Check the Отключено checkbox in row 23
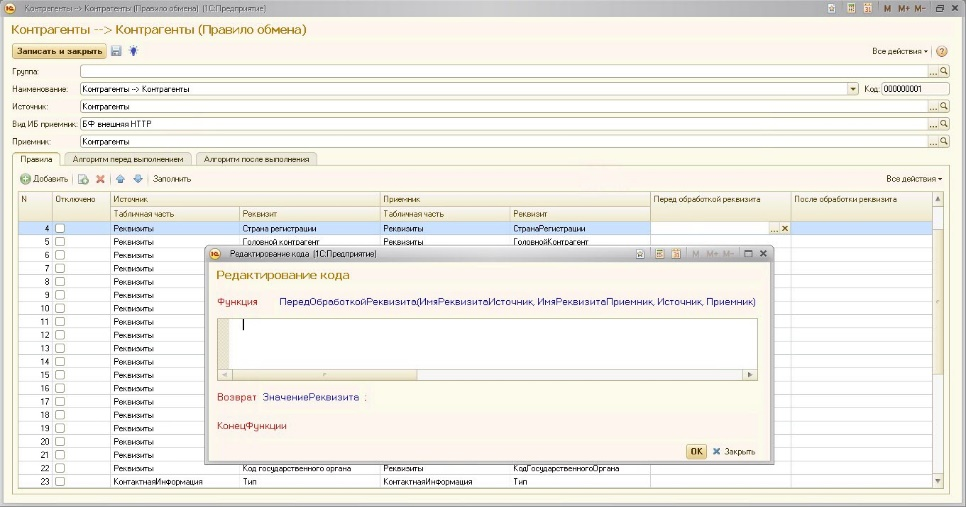 [60, 481]
